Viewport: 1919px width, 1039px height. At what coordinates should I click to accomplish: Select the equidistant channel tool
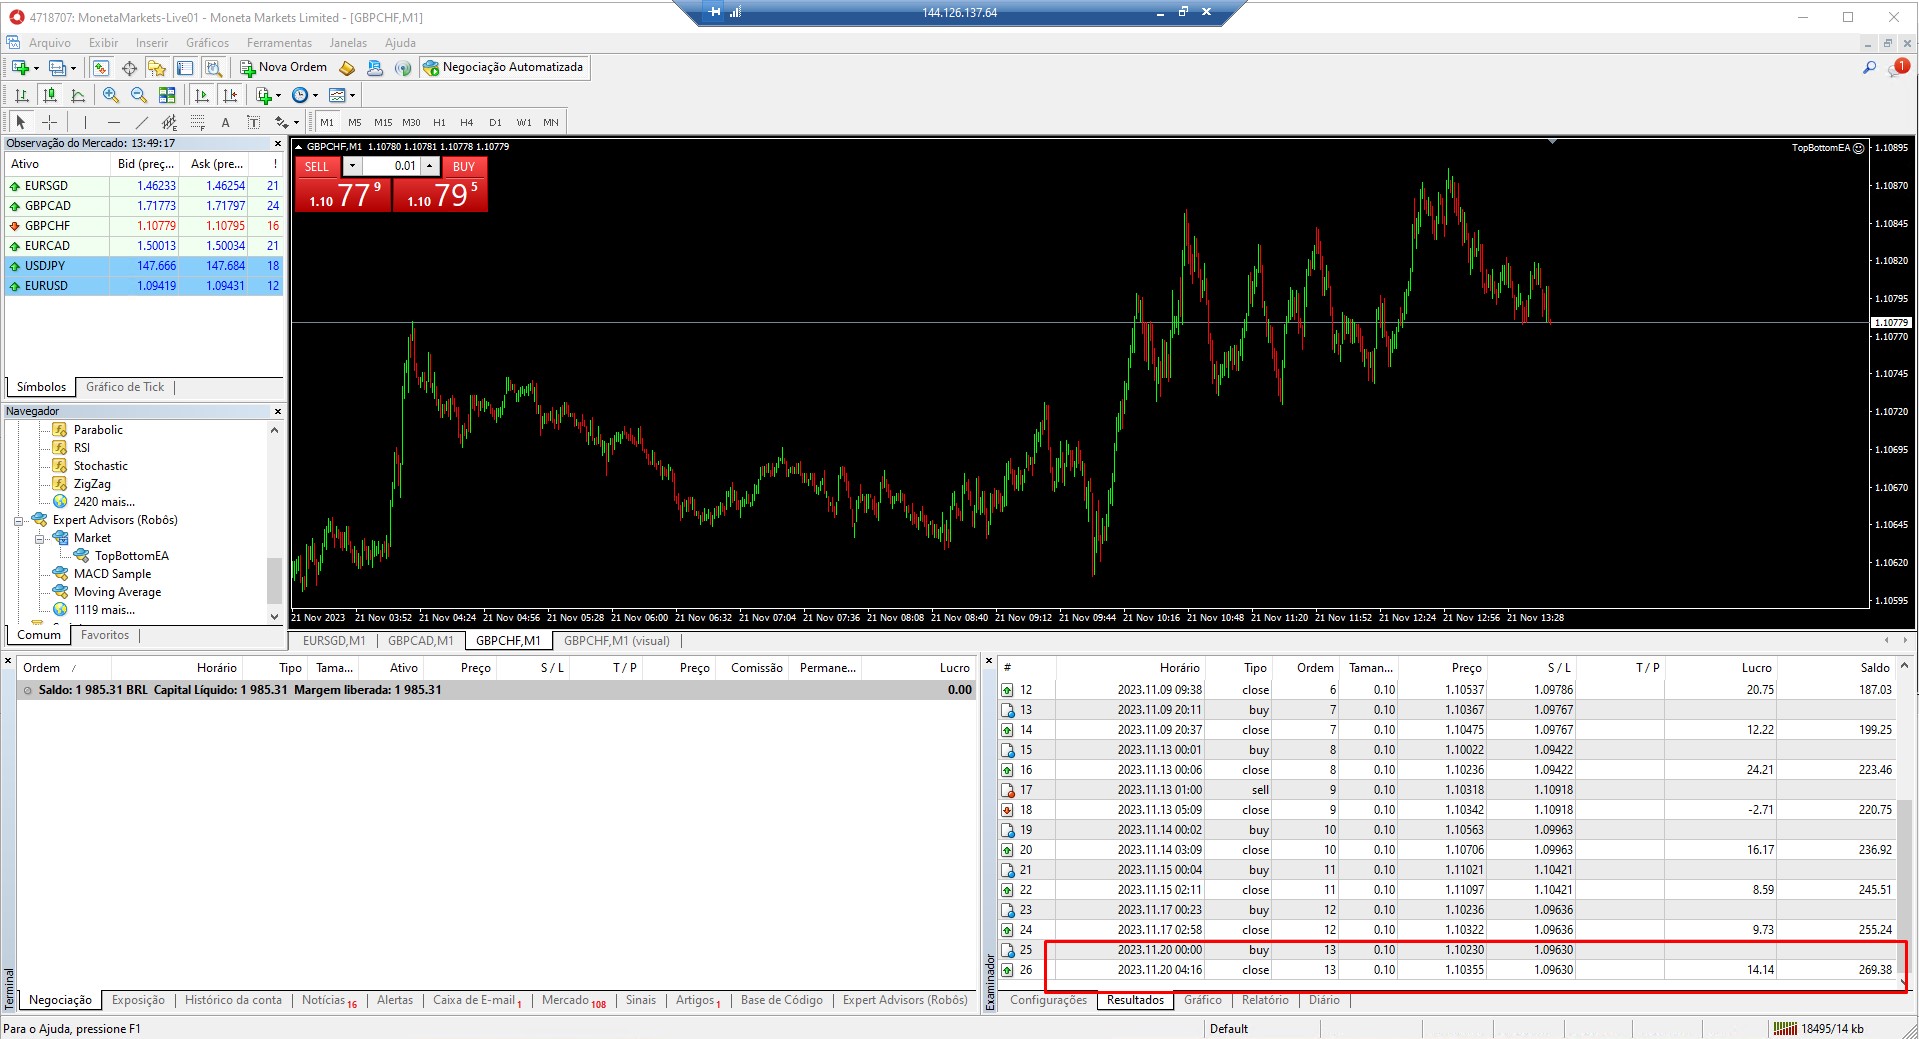point(170,122)
